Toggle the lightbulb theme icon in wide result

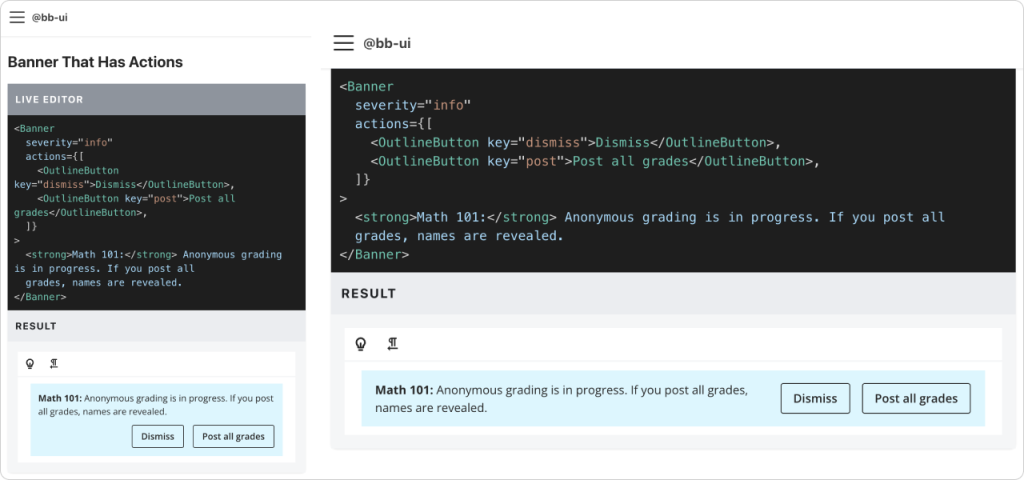click(361, 344)
